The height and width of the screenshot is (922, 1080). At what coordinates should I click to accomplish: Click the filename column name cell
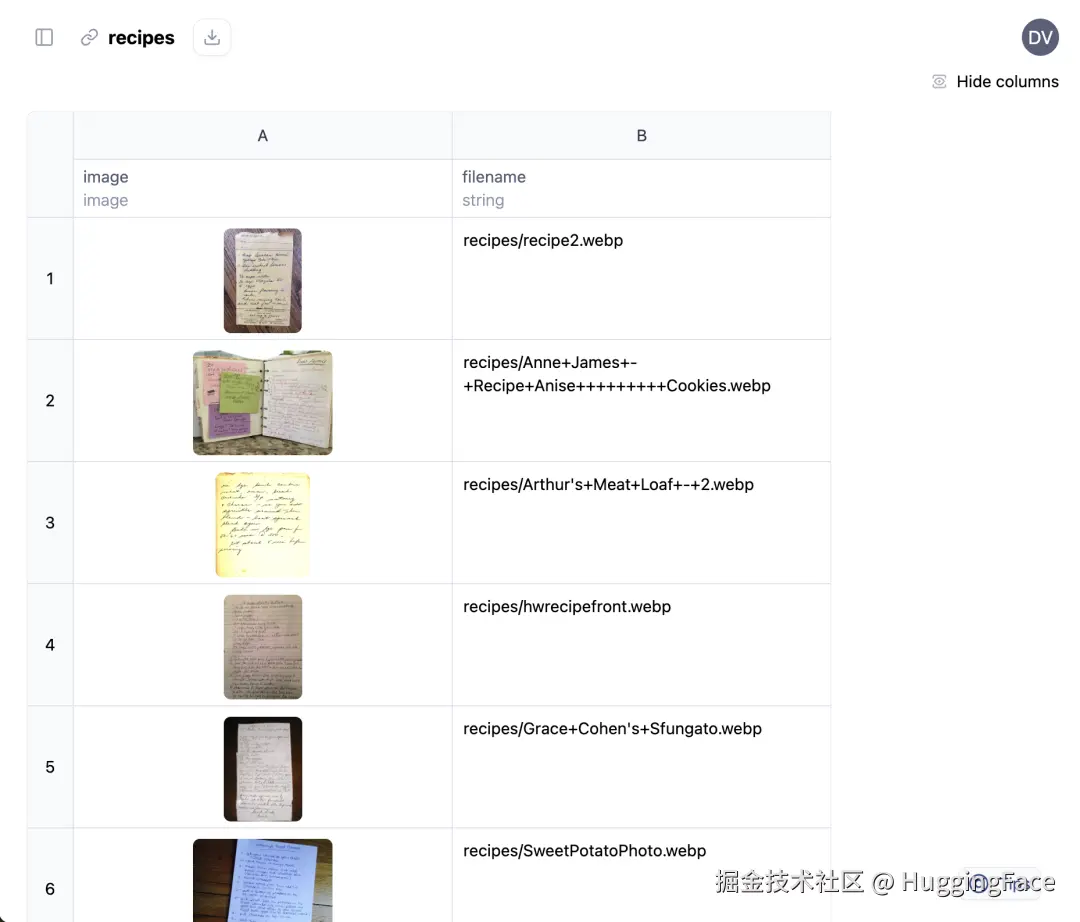click(x=641, y=189)
